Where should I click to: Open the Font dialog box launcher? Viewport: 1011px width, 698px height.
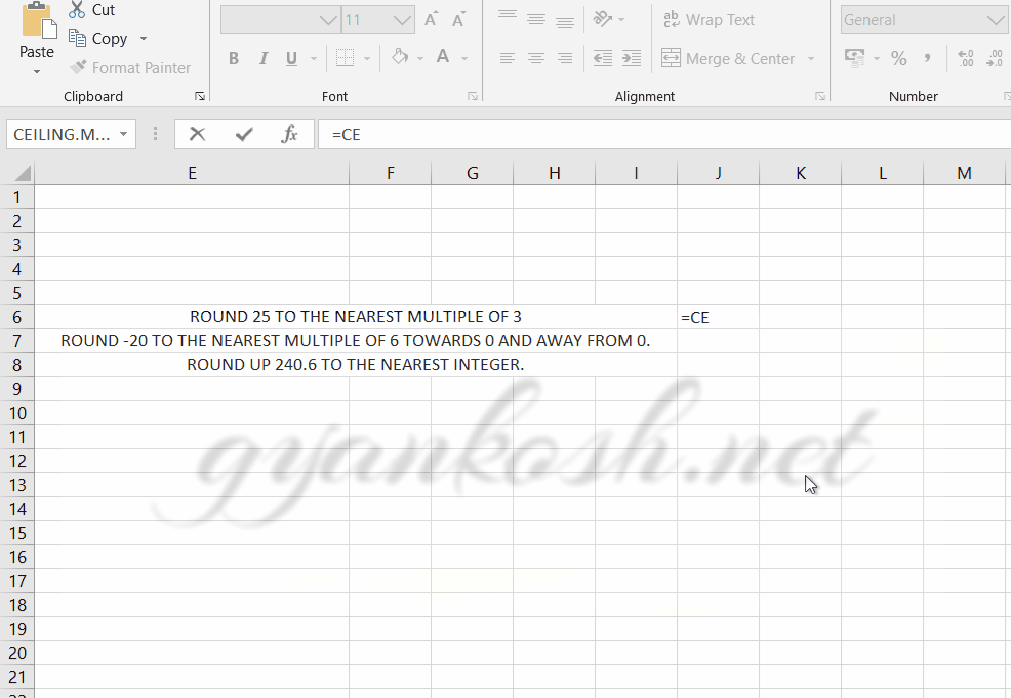tap(472, 96)
